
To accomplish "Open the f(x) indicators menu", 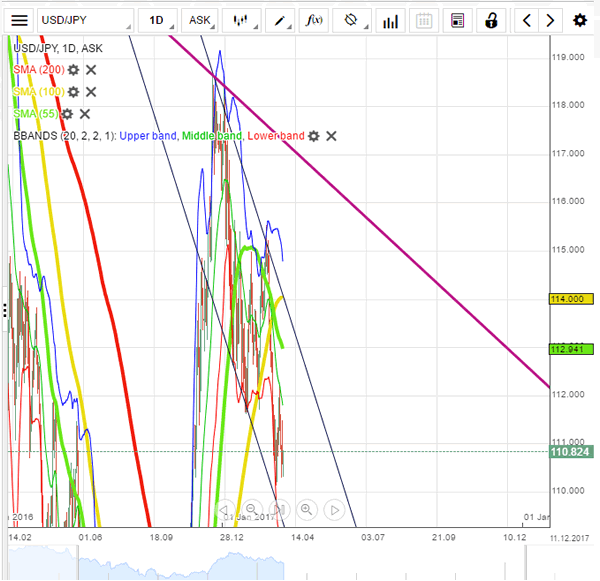I will coord(315,20).
